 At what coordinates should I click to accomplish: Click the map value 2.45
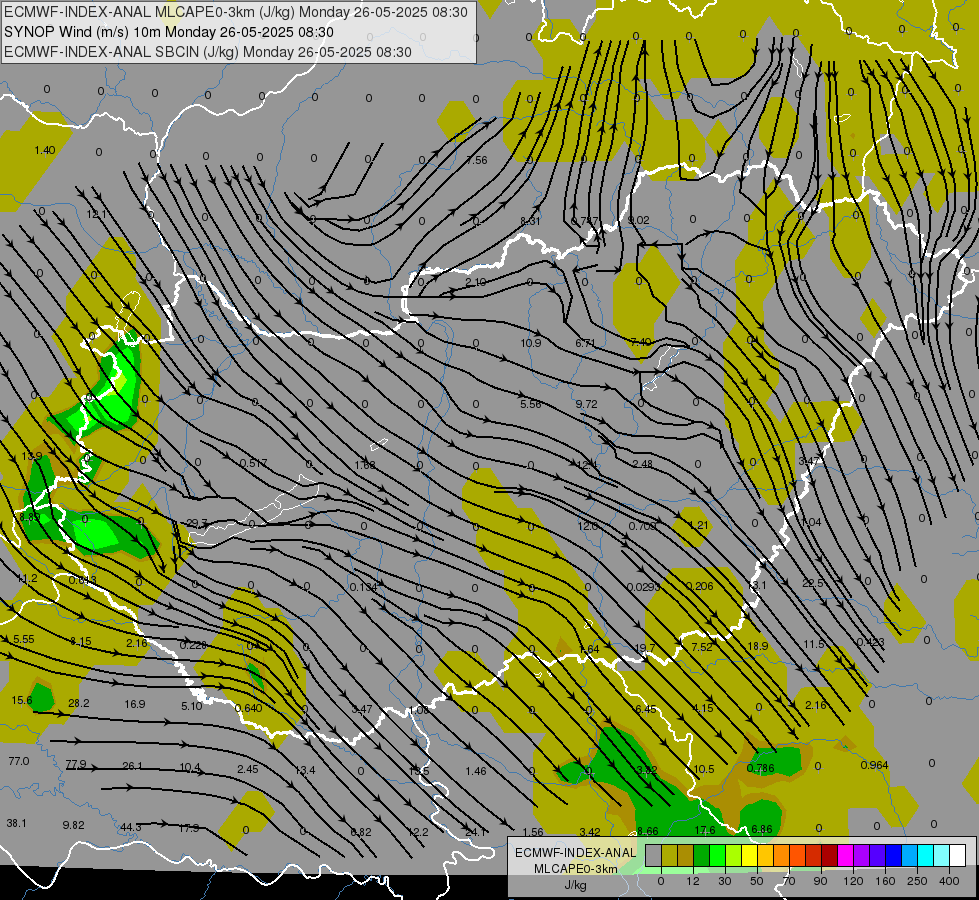[x=248, y=769]
